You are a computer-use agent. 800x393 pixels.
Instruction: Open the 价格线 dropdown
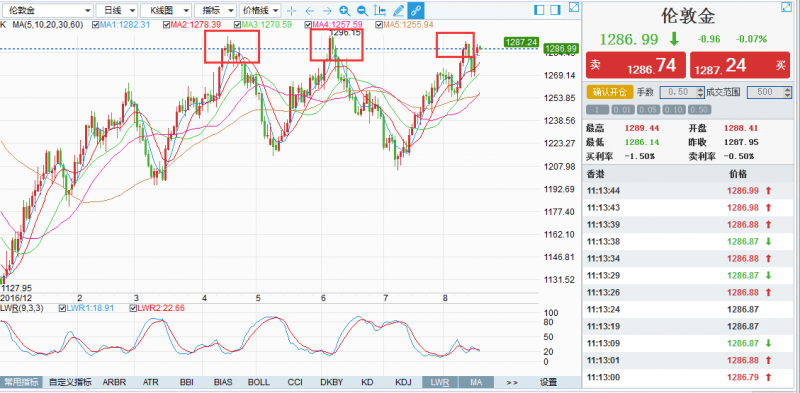260,10
